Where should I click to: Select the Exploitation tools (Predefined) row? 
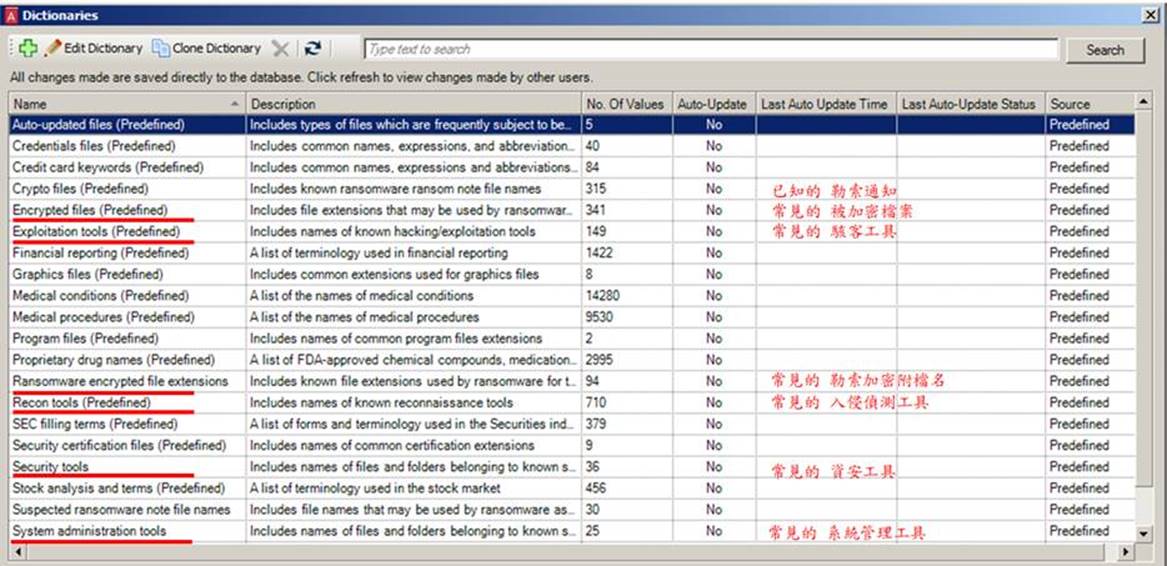pos(96,232)
